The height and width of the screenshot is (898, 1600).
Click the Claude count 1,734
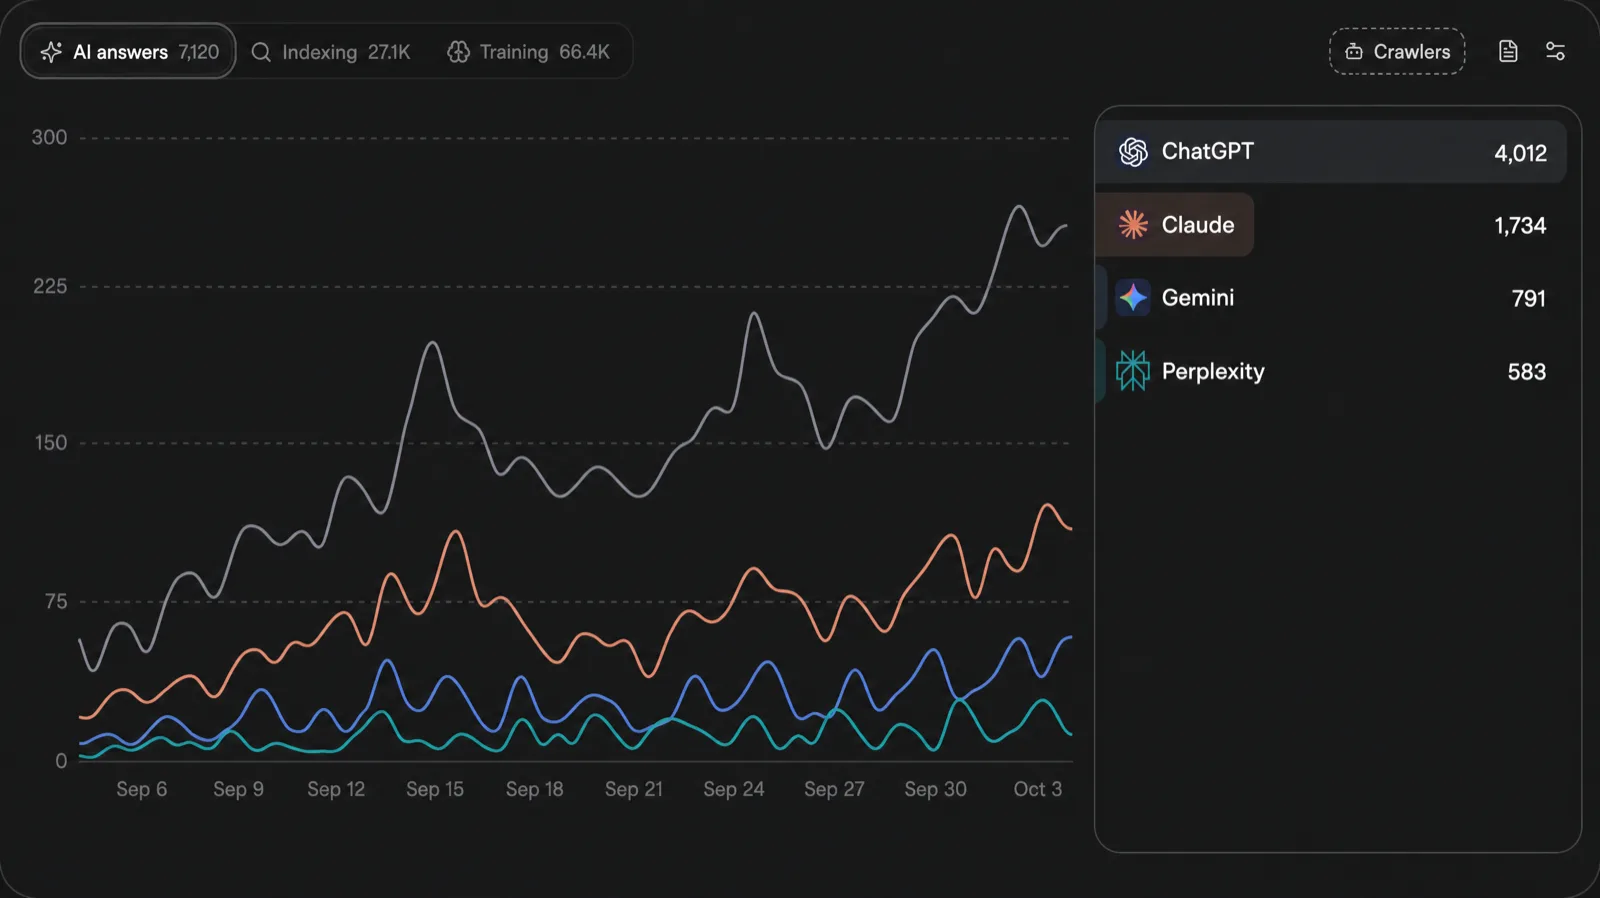pos(1520,226)
